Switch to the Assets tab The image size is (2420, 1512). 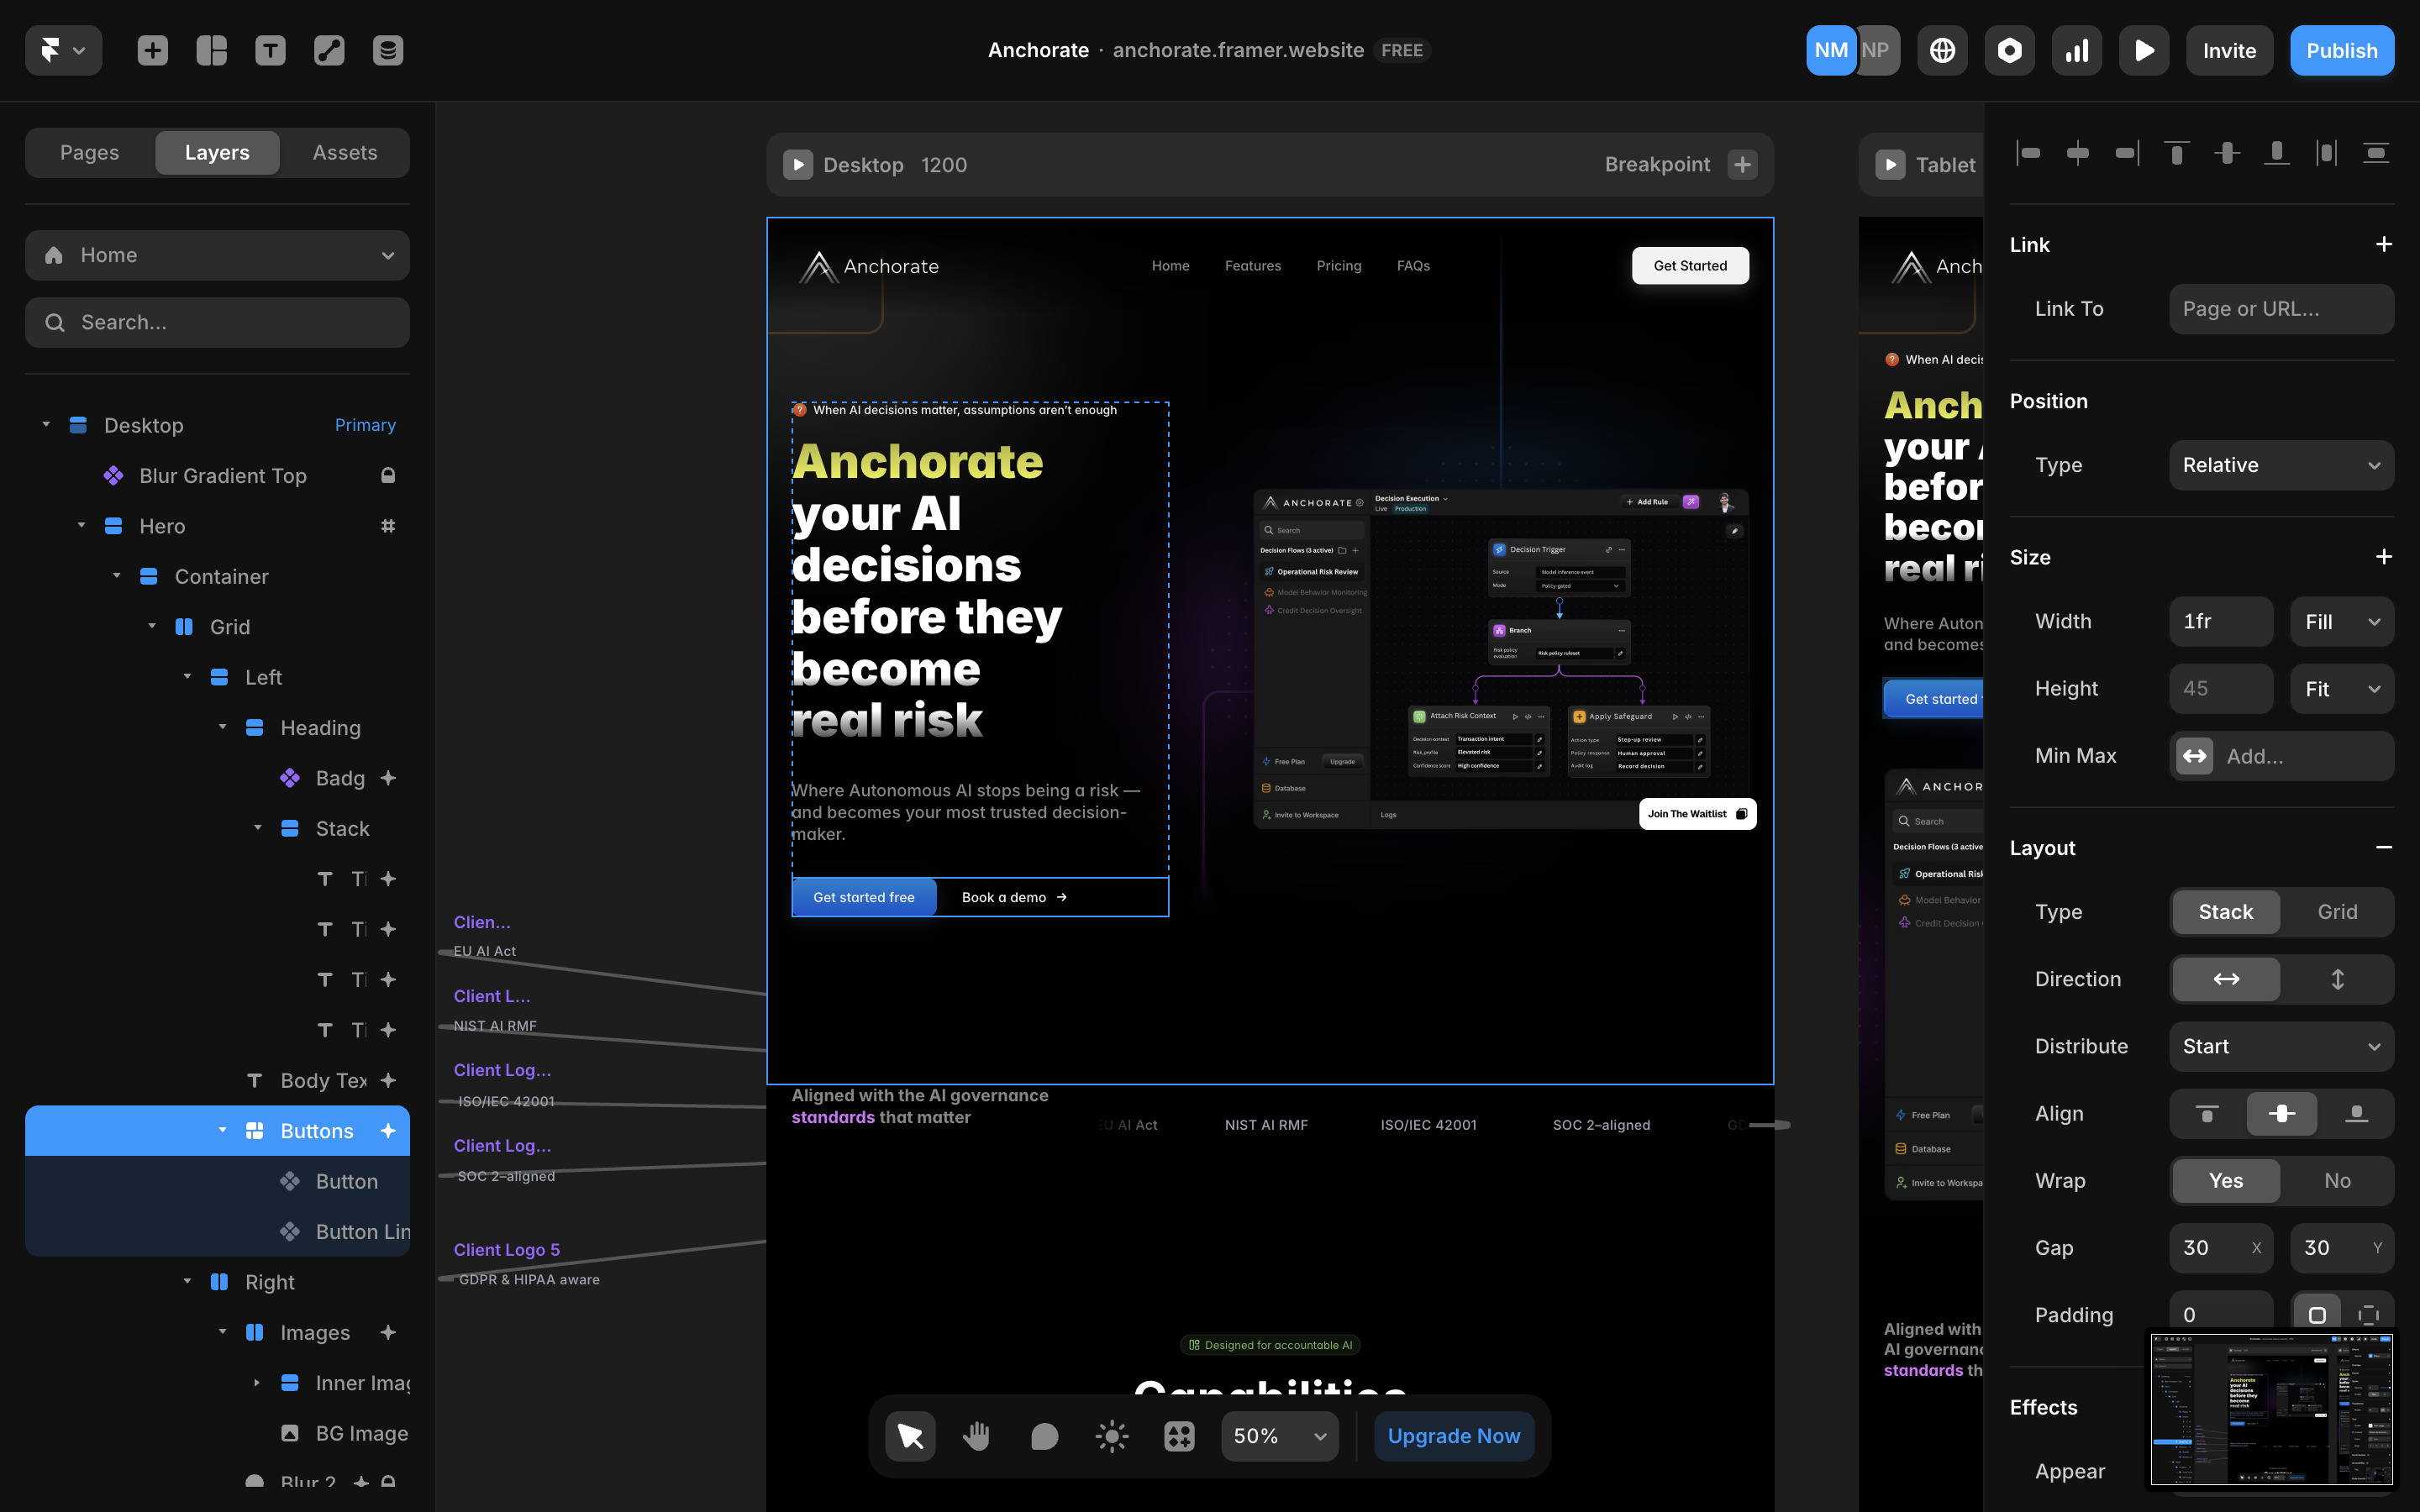pos(344,153)
